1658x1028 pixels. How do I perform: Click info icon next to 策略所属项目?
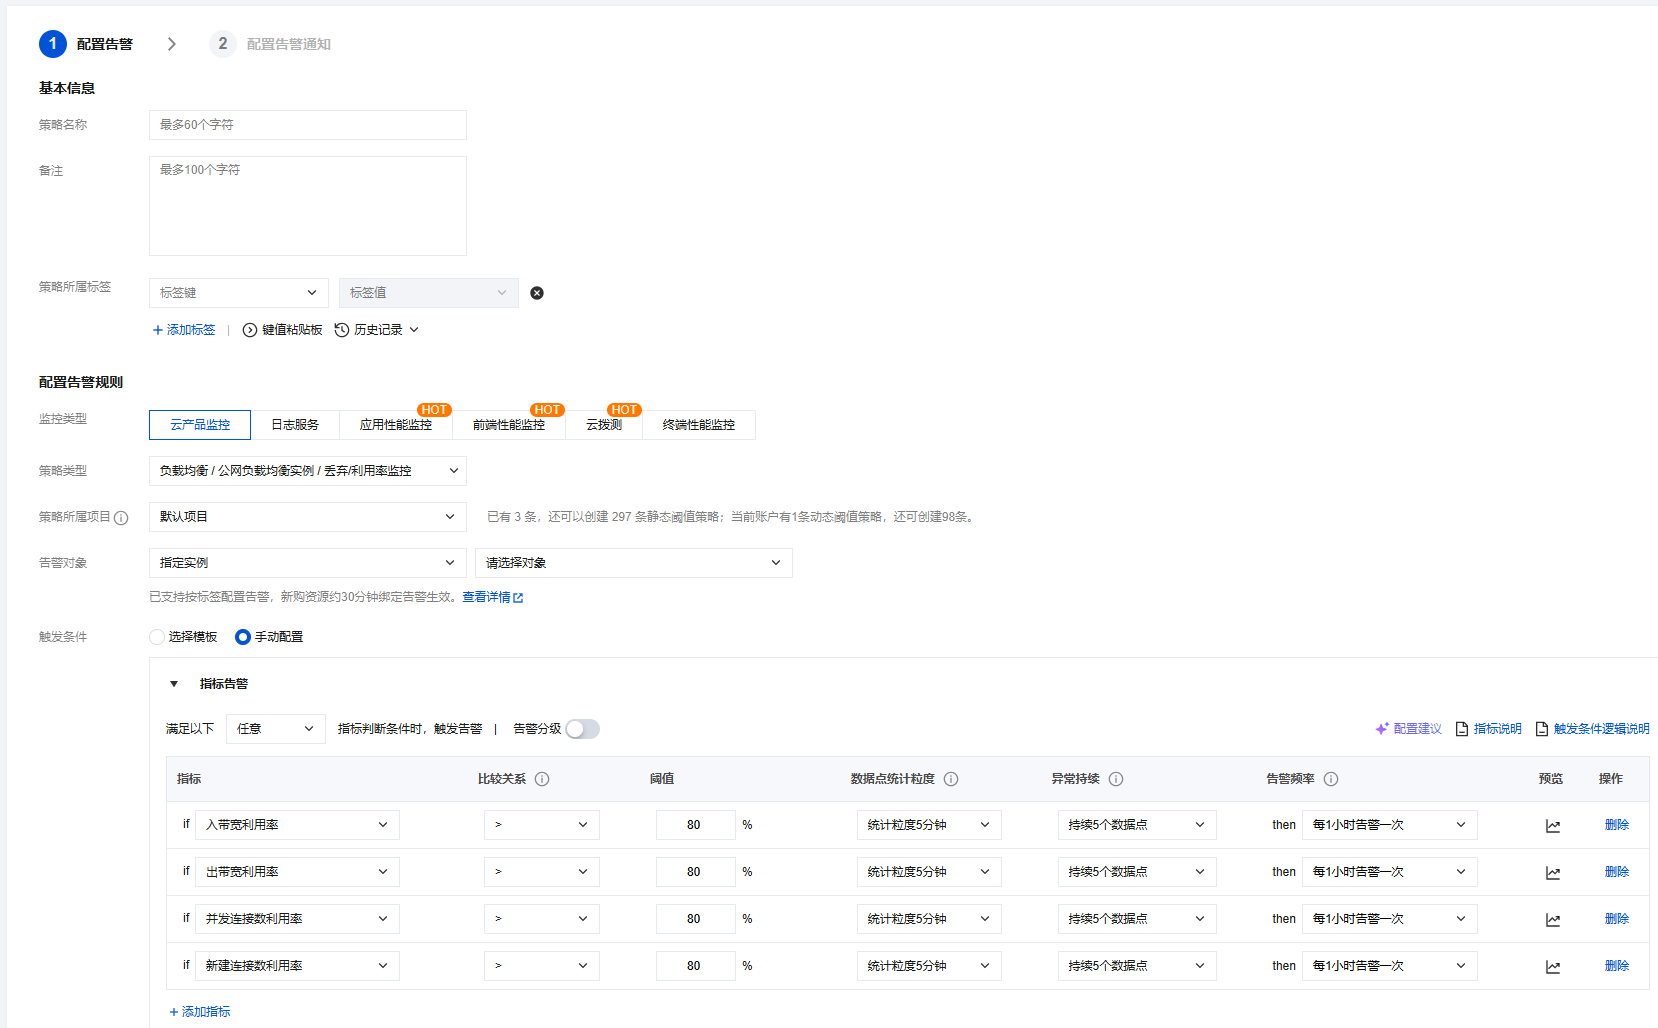click(x=121, y=518)
